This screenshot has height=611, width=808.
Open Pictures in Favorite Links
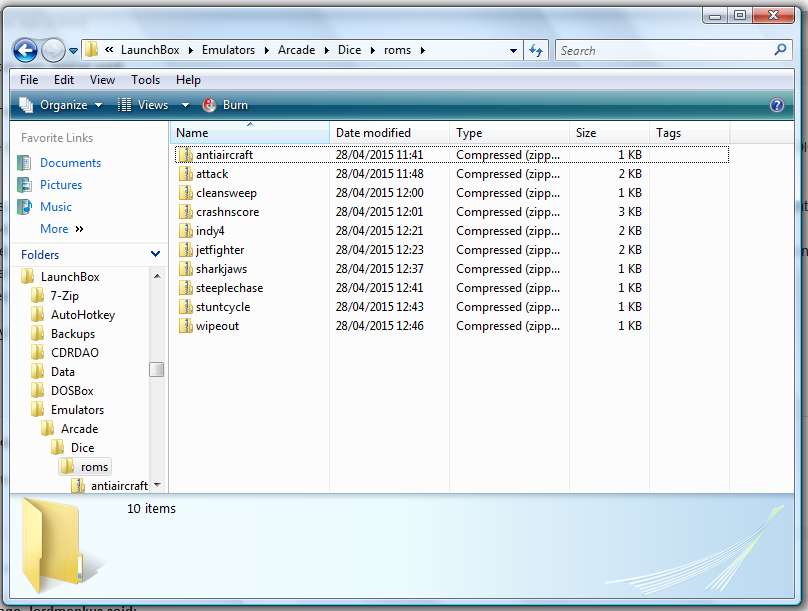coord(61,185)
